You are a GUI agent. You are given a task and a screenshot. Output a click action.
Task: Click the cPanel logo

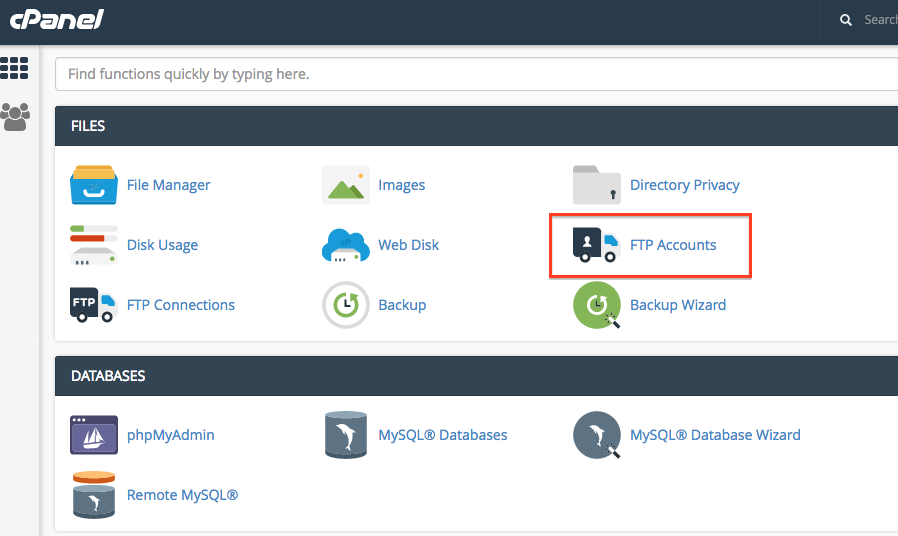tap(59, 20)
